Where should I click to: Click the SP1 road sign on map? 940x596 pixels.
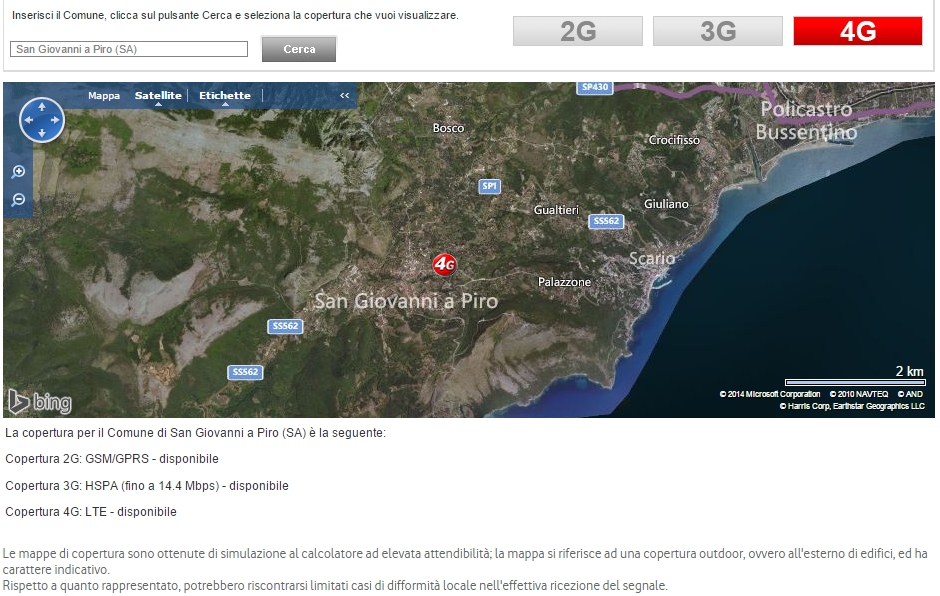coord(489,187)
